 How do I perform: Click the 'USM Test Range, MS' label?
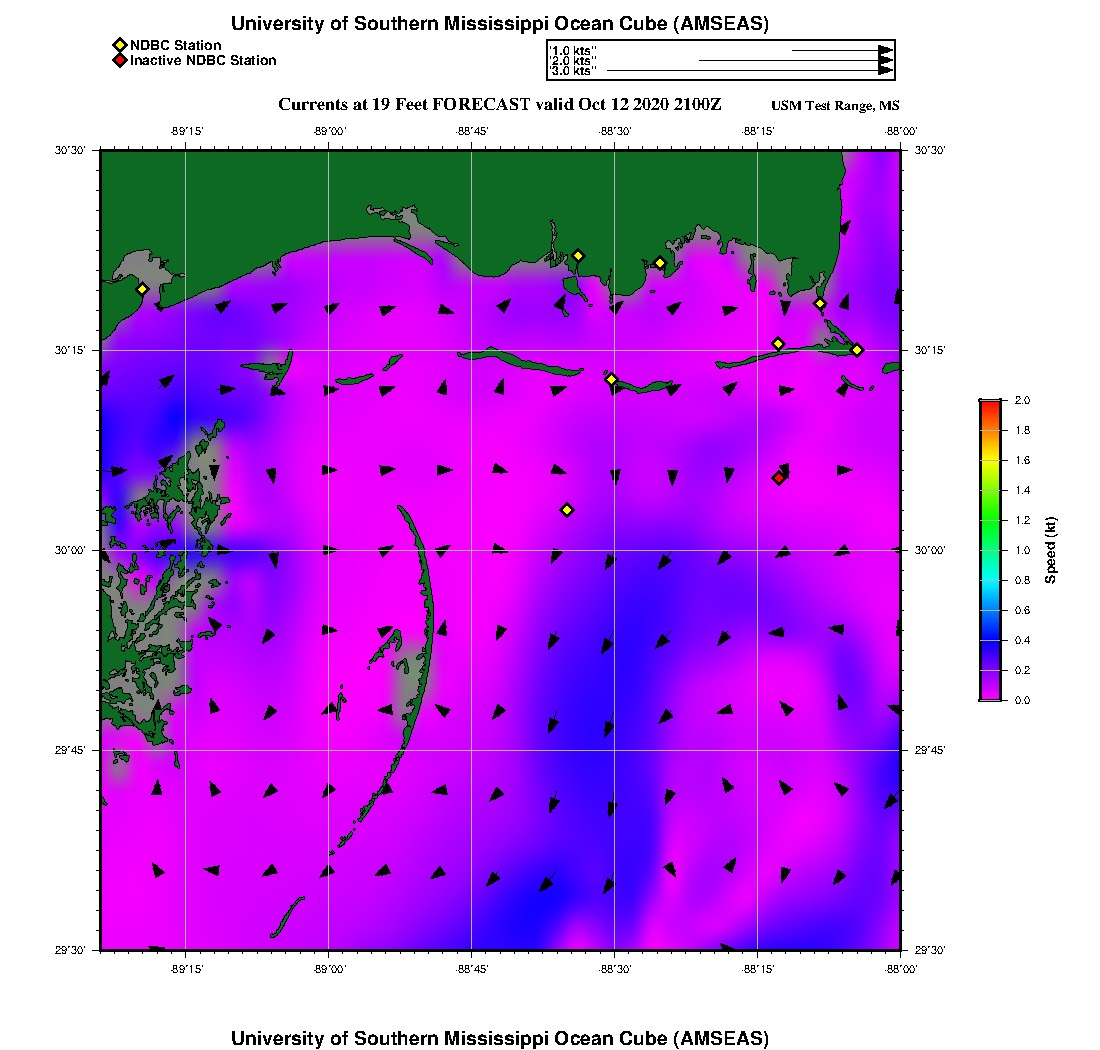(835, 106)
